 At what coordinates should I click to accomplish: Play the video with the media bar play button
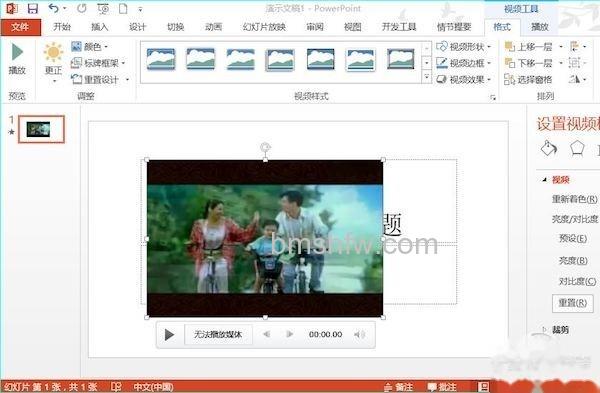[x=169, y=335]
